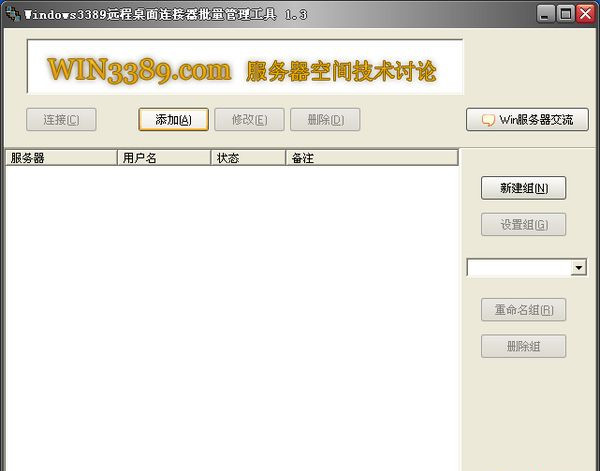Add a server with 添加(A) button
Viewport: 600px width, 471px height.
point(173,120)
